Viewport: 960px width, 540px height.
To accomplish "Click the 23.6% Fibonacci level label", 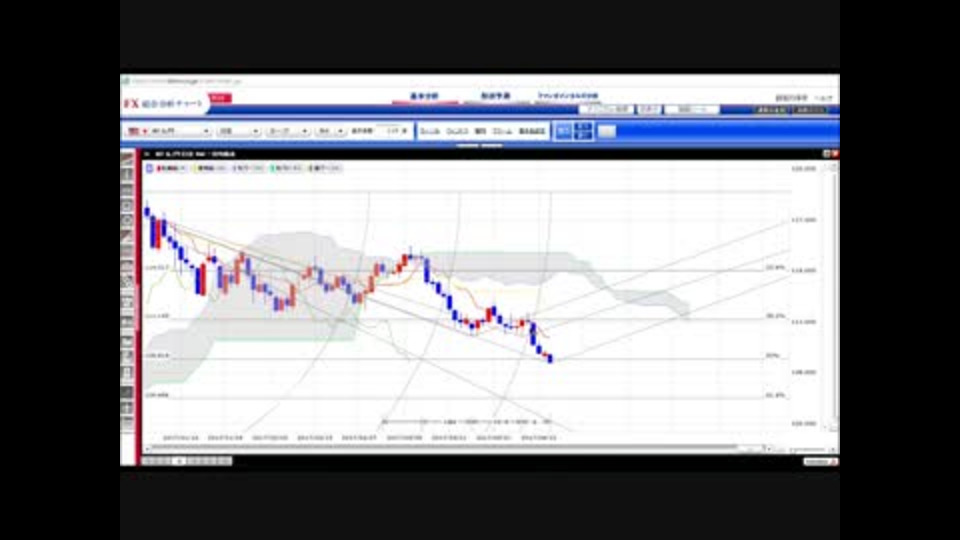I will click(774, 268).
